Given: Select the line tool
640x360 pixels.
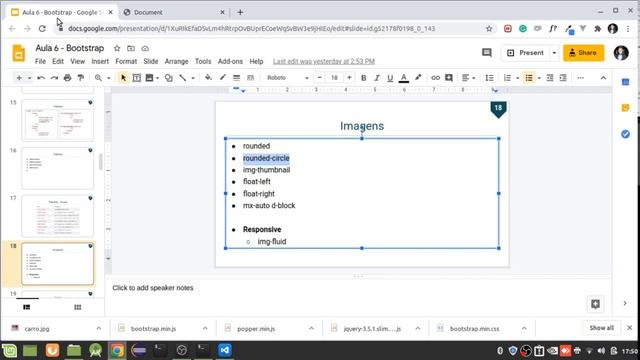Looking at the screenshot, I should click(x=183, y=78).
